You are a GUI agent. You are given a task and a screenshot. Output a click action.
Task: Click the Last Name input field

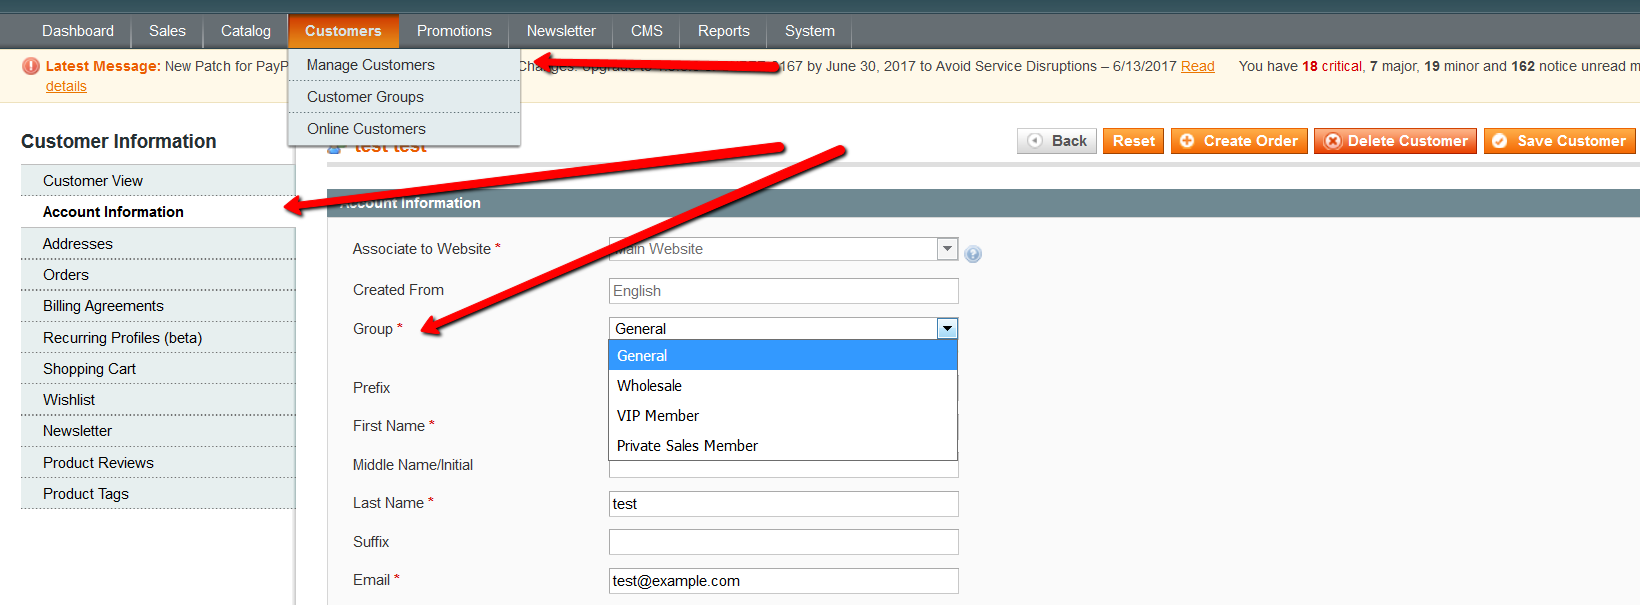click(783, 504)
